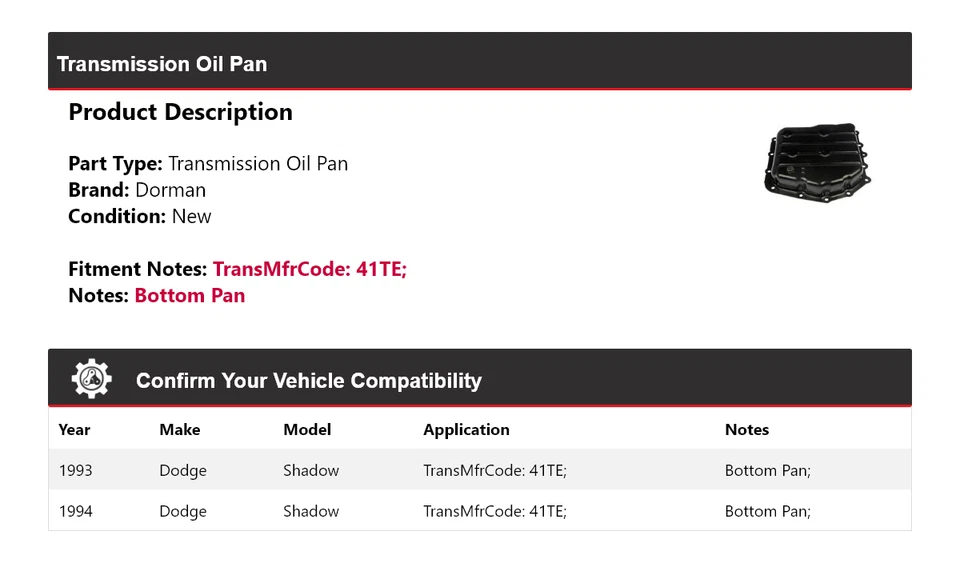The height and width of the screenshot is (563, 960).
Task: Click the Notes column header
Action: pyautogui.click(x=747, y=430)
